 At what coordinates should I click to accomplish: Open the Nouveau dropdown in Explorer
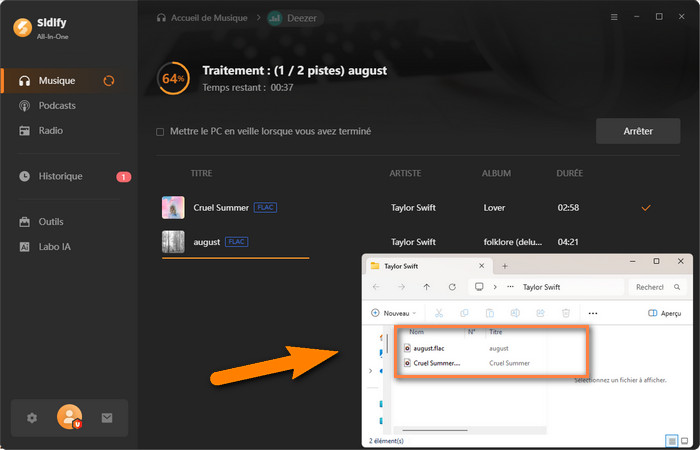click(391, 313)
